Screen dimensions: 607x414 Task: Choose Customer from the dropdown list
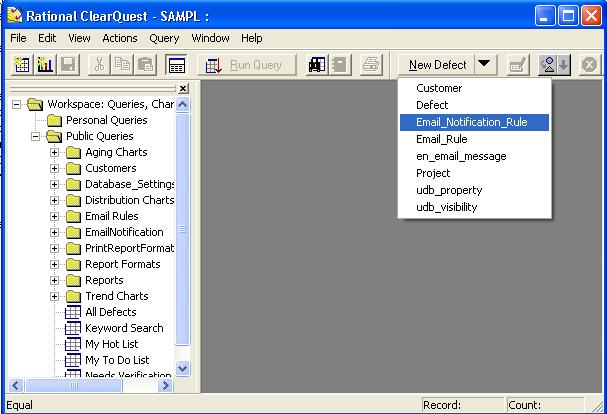pyautogui.click(x=474, y=88)
